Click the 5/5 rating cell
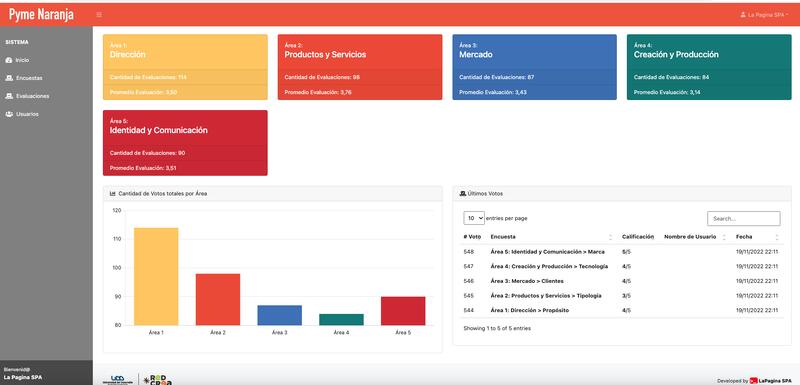This screenshot has width=800, height=385. point(626,252)
